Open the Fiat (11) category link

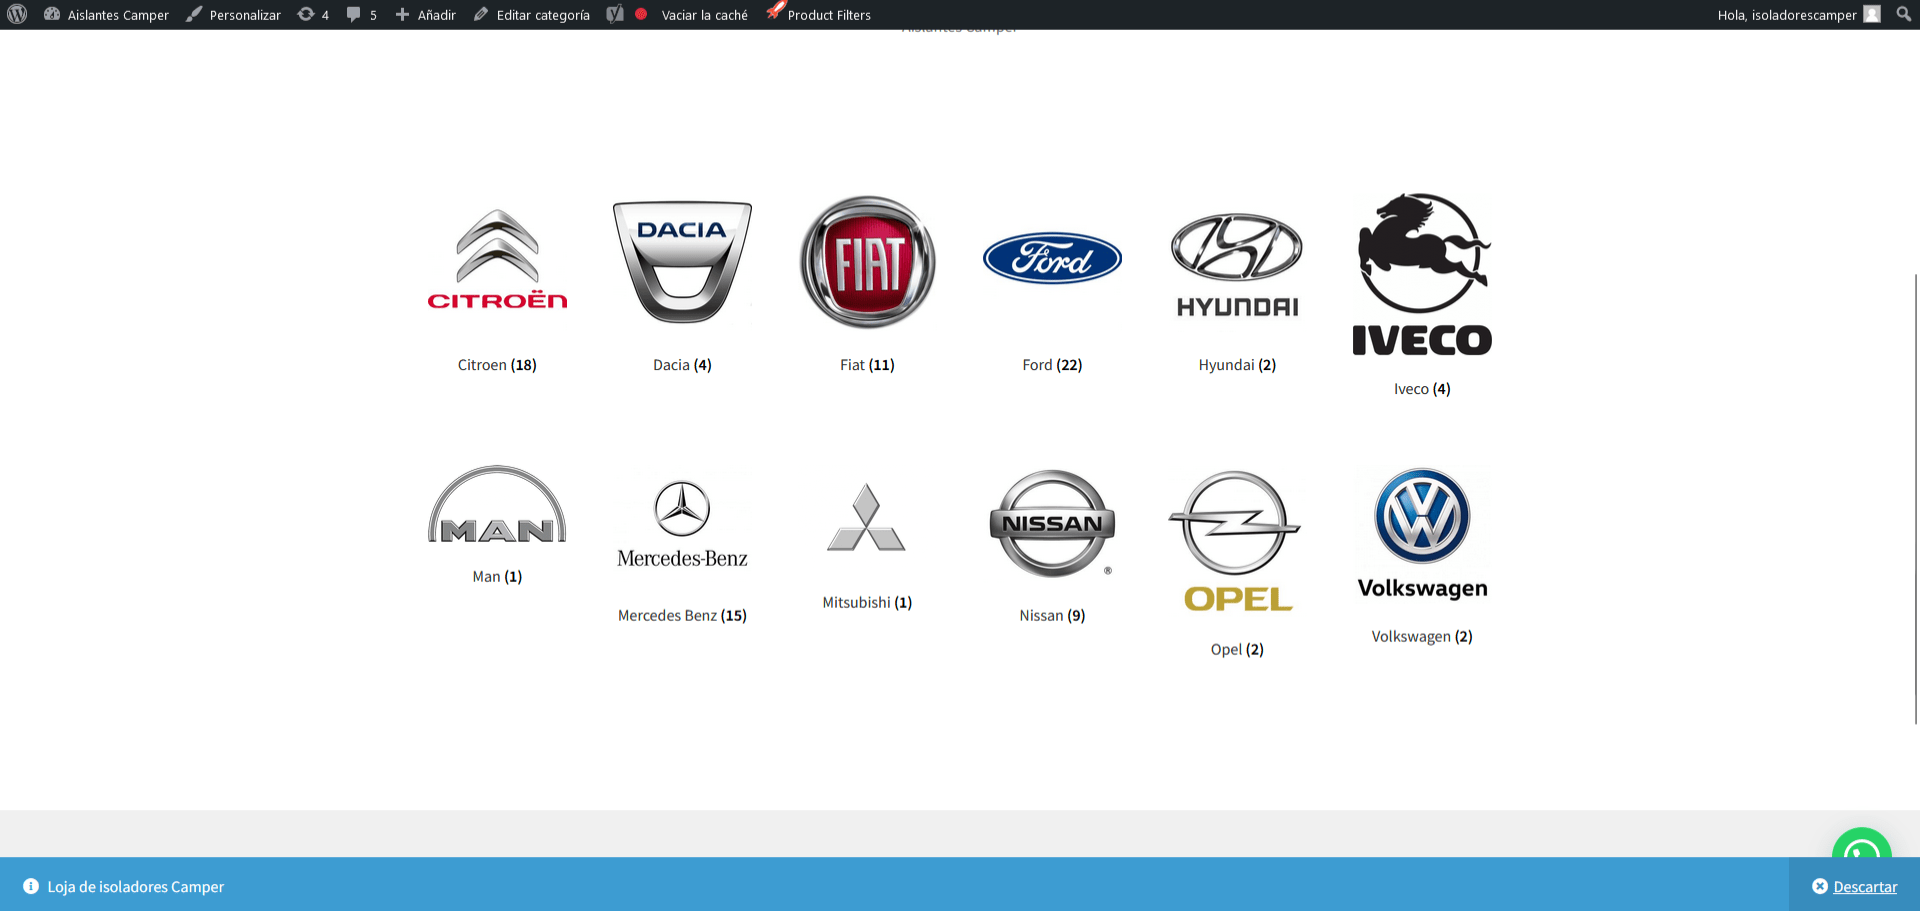tap(867, 365)
